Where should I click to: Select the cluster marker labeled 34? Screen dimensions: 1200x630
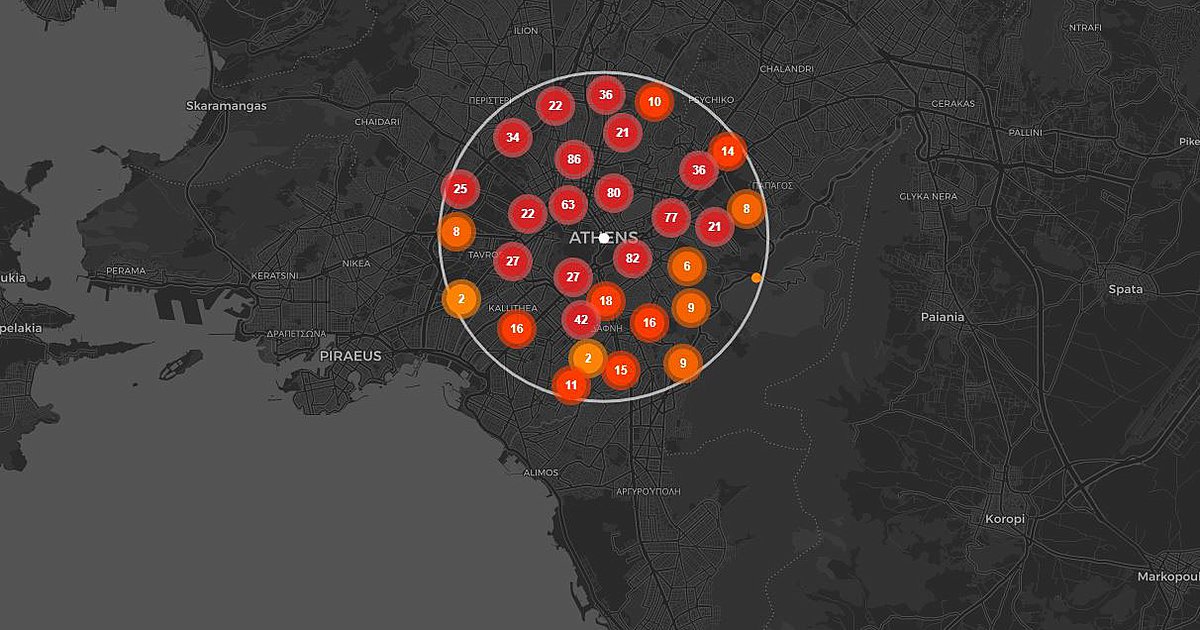513,137
